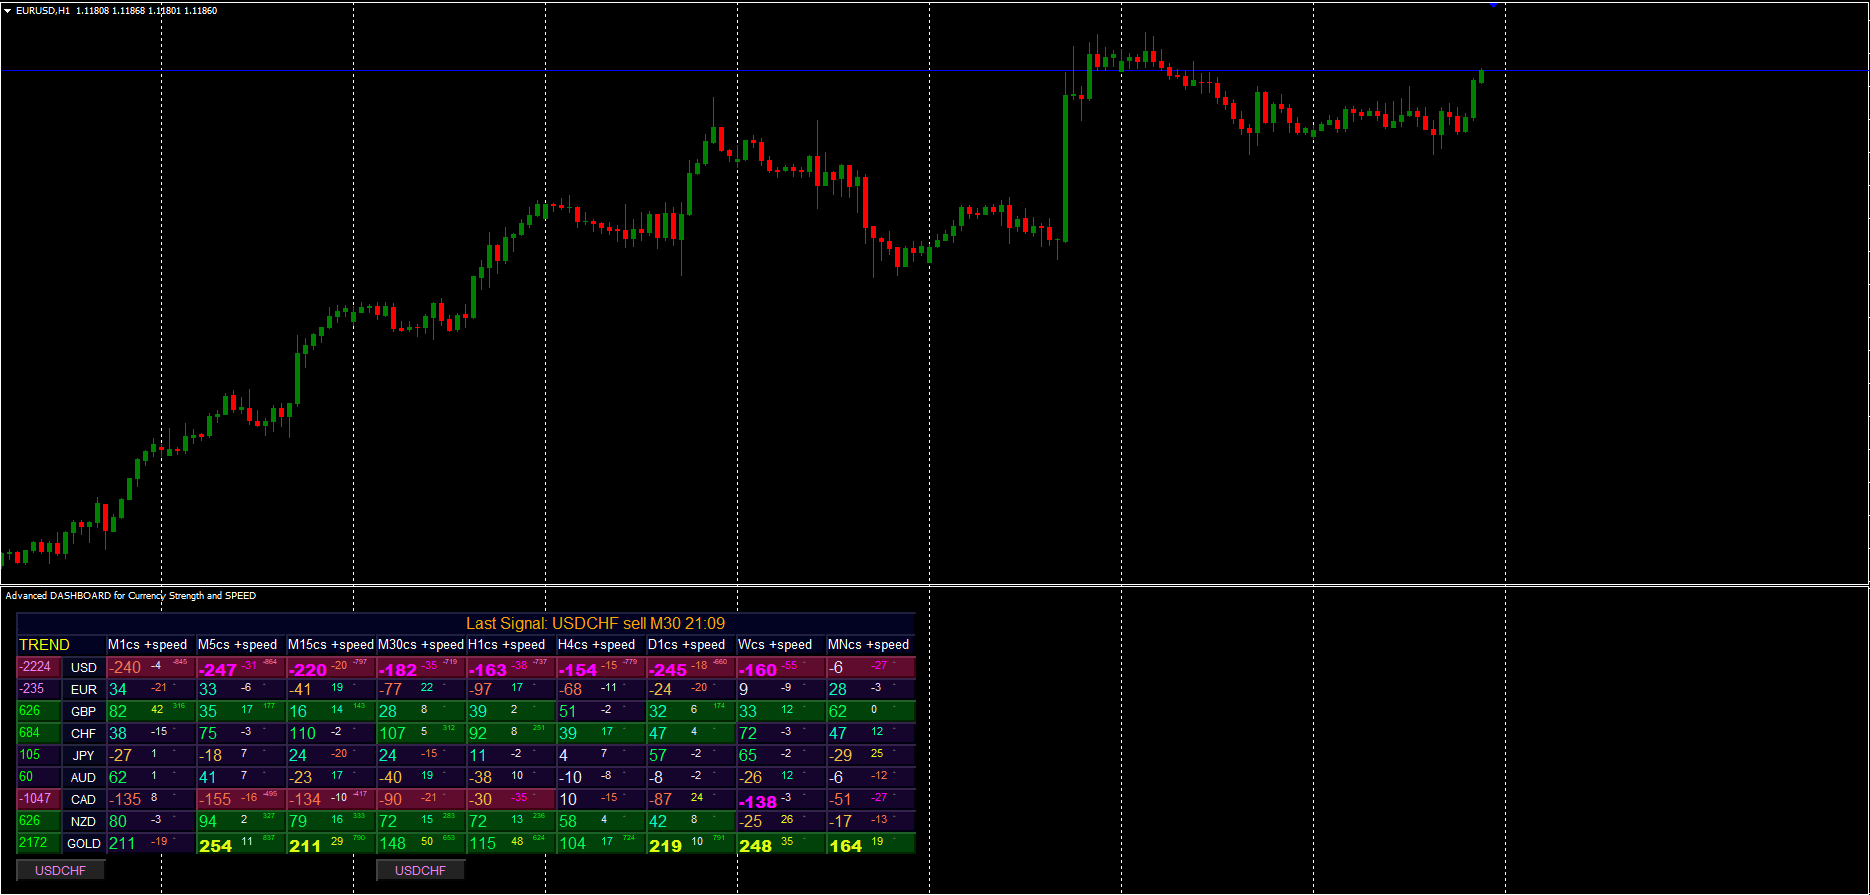Click the 'M15cs +speed' column header

click(x=331, y=645)
